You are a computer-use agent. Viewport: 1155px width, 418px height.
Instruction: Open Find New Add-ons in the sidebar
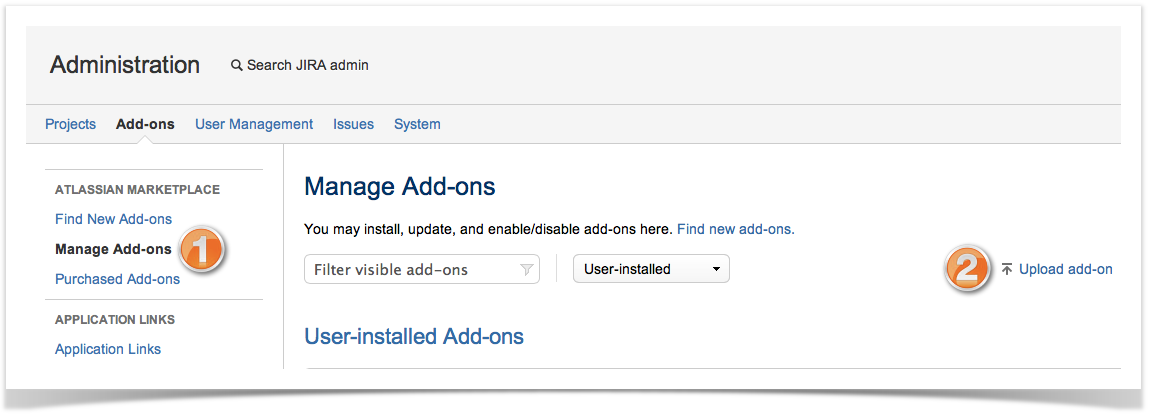[x=113, y=219]
